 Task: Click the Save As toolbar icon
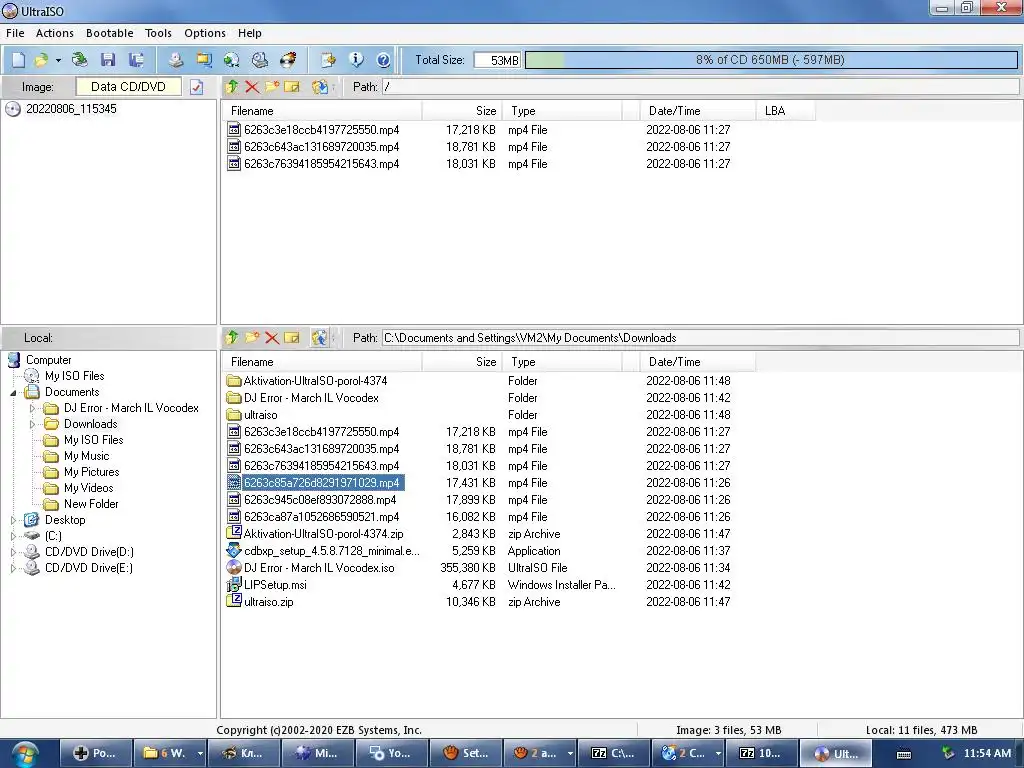click(136, 60)
